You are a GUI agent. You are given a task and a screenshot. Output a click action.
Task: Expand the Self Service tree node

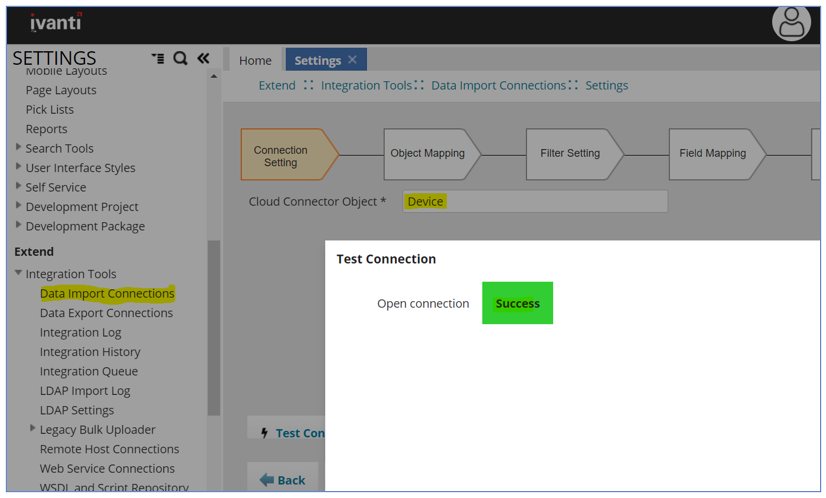[x=18, y=187]
